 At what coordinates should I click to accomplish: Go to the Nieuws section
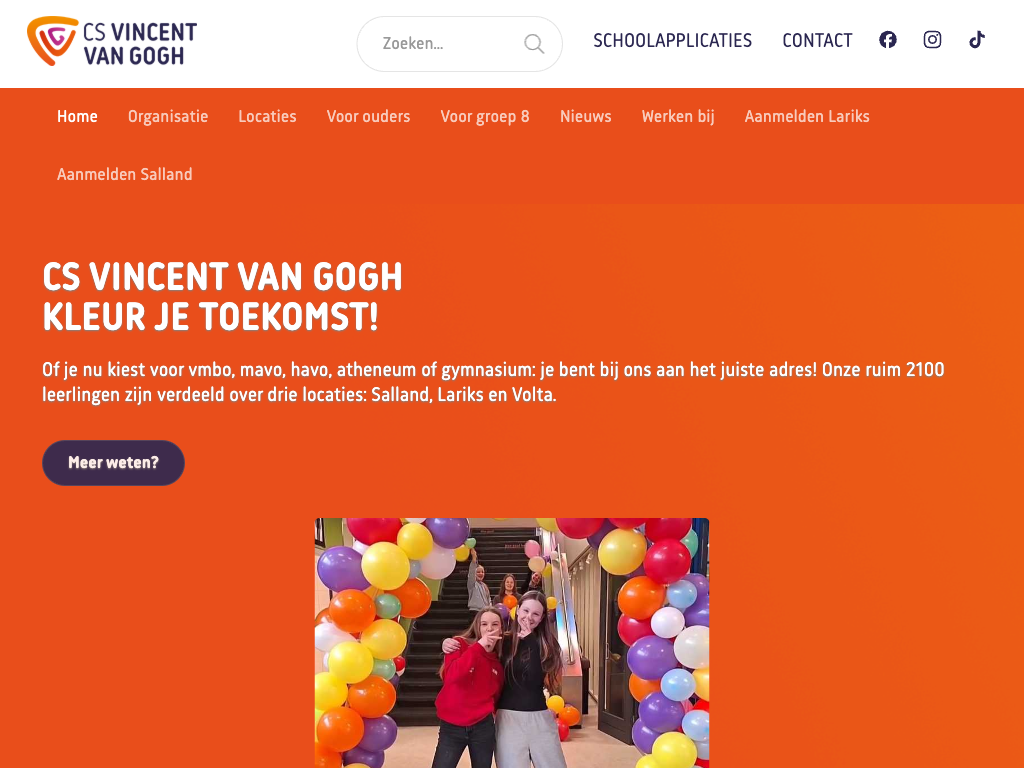[585, 116]
